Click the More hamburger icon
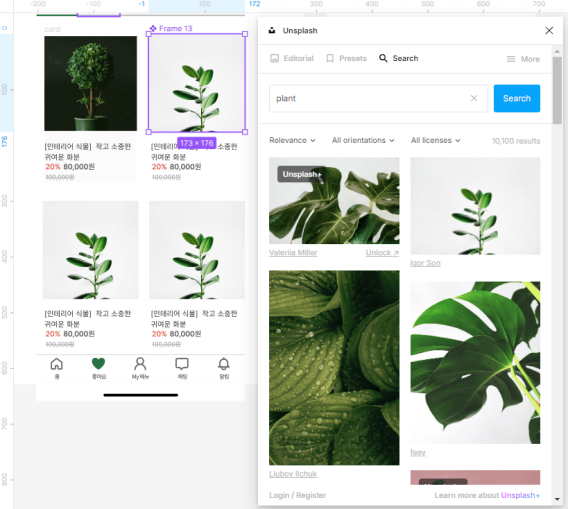Image resolution: width=568 pixels, height=509 pixels. tap(511, 59)
